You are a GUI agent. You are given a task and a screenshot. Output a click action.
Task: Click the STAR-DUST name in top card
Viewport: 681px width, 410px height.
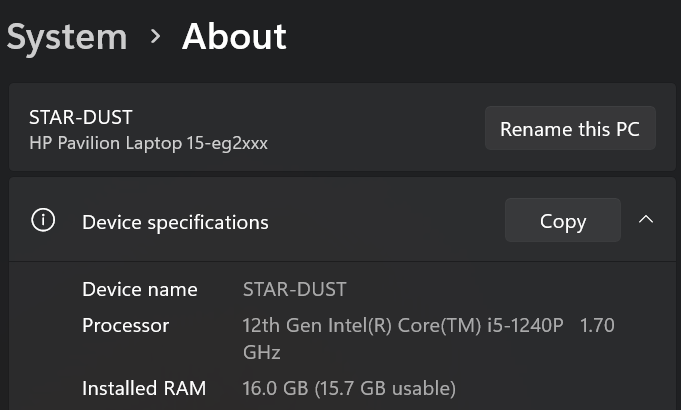coord(80,118)
